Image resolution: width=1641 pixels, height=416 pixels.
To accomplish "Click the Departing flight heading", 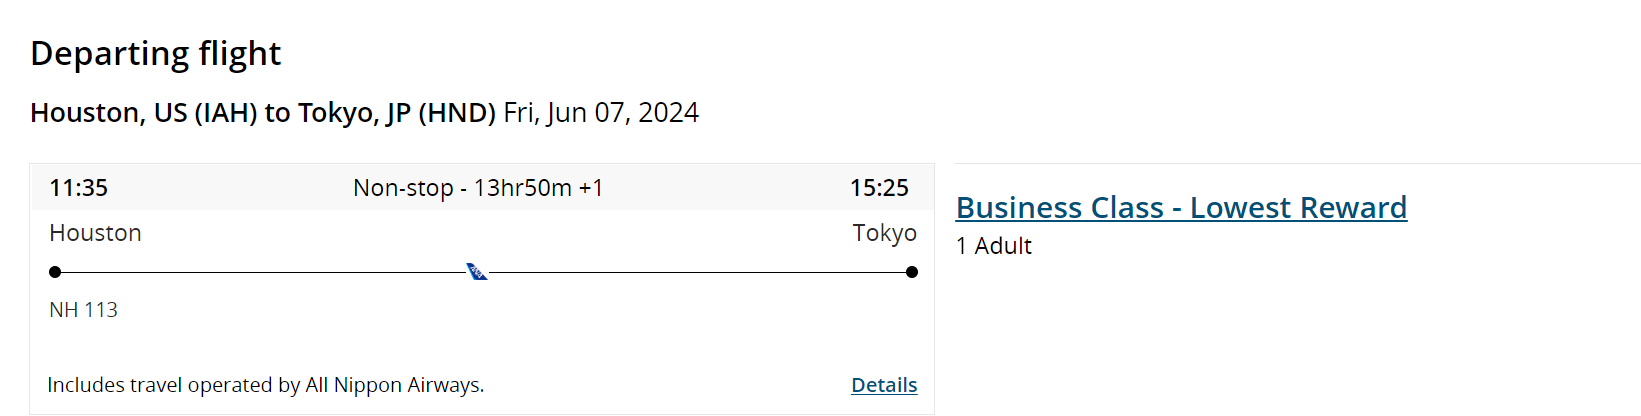I will click(x=155, y=53).
